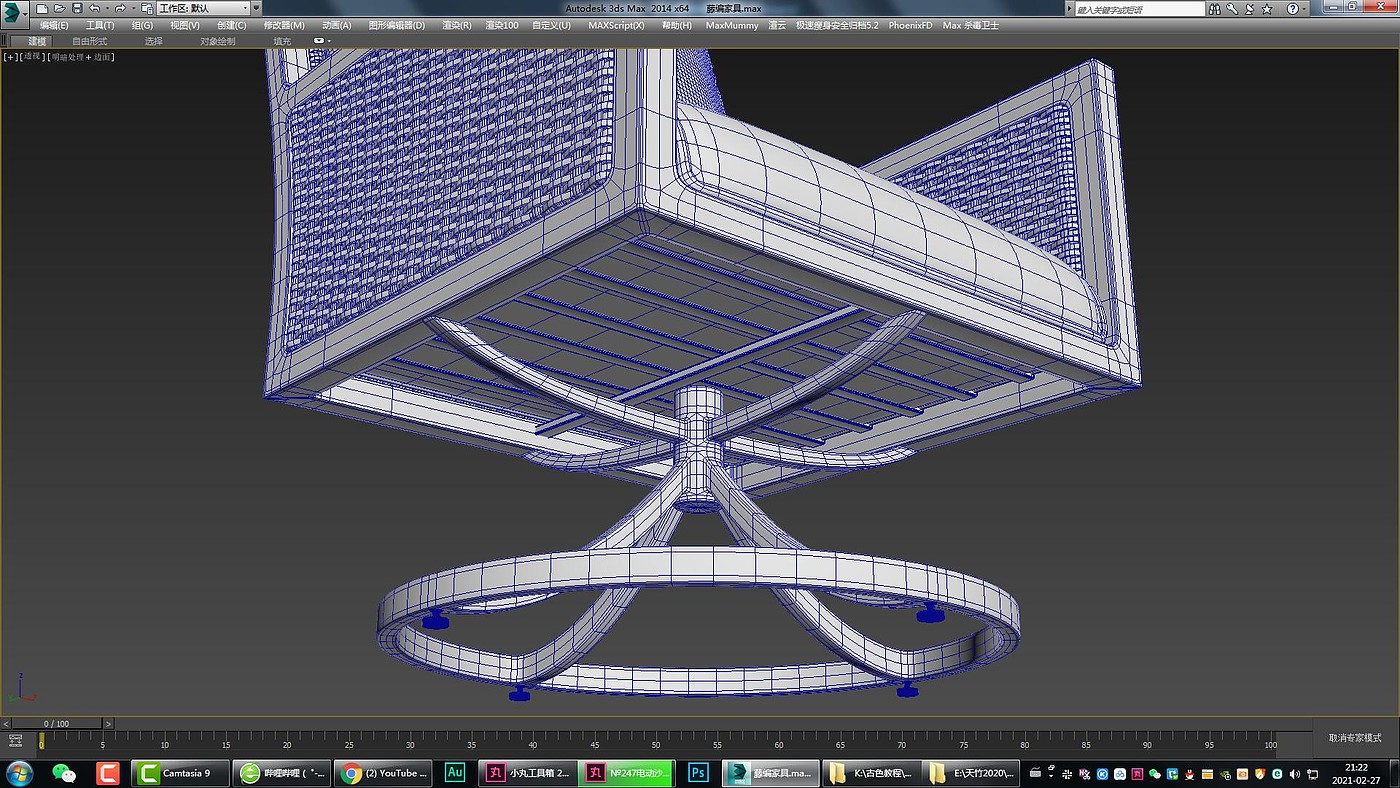Open the 工作区 workspace dropdown
The image size is (1400, 788).
(200, 9)
